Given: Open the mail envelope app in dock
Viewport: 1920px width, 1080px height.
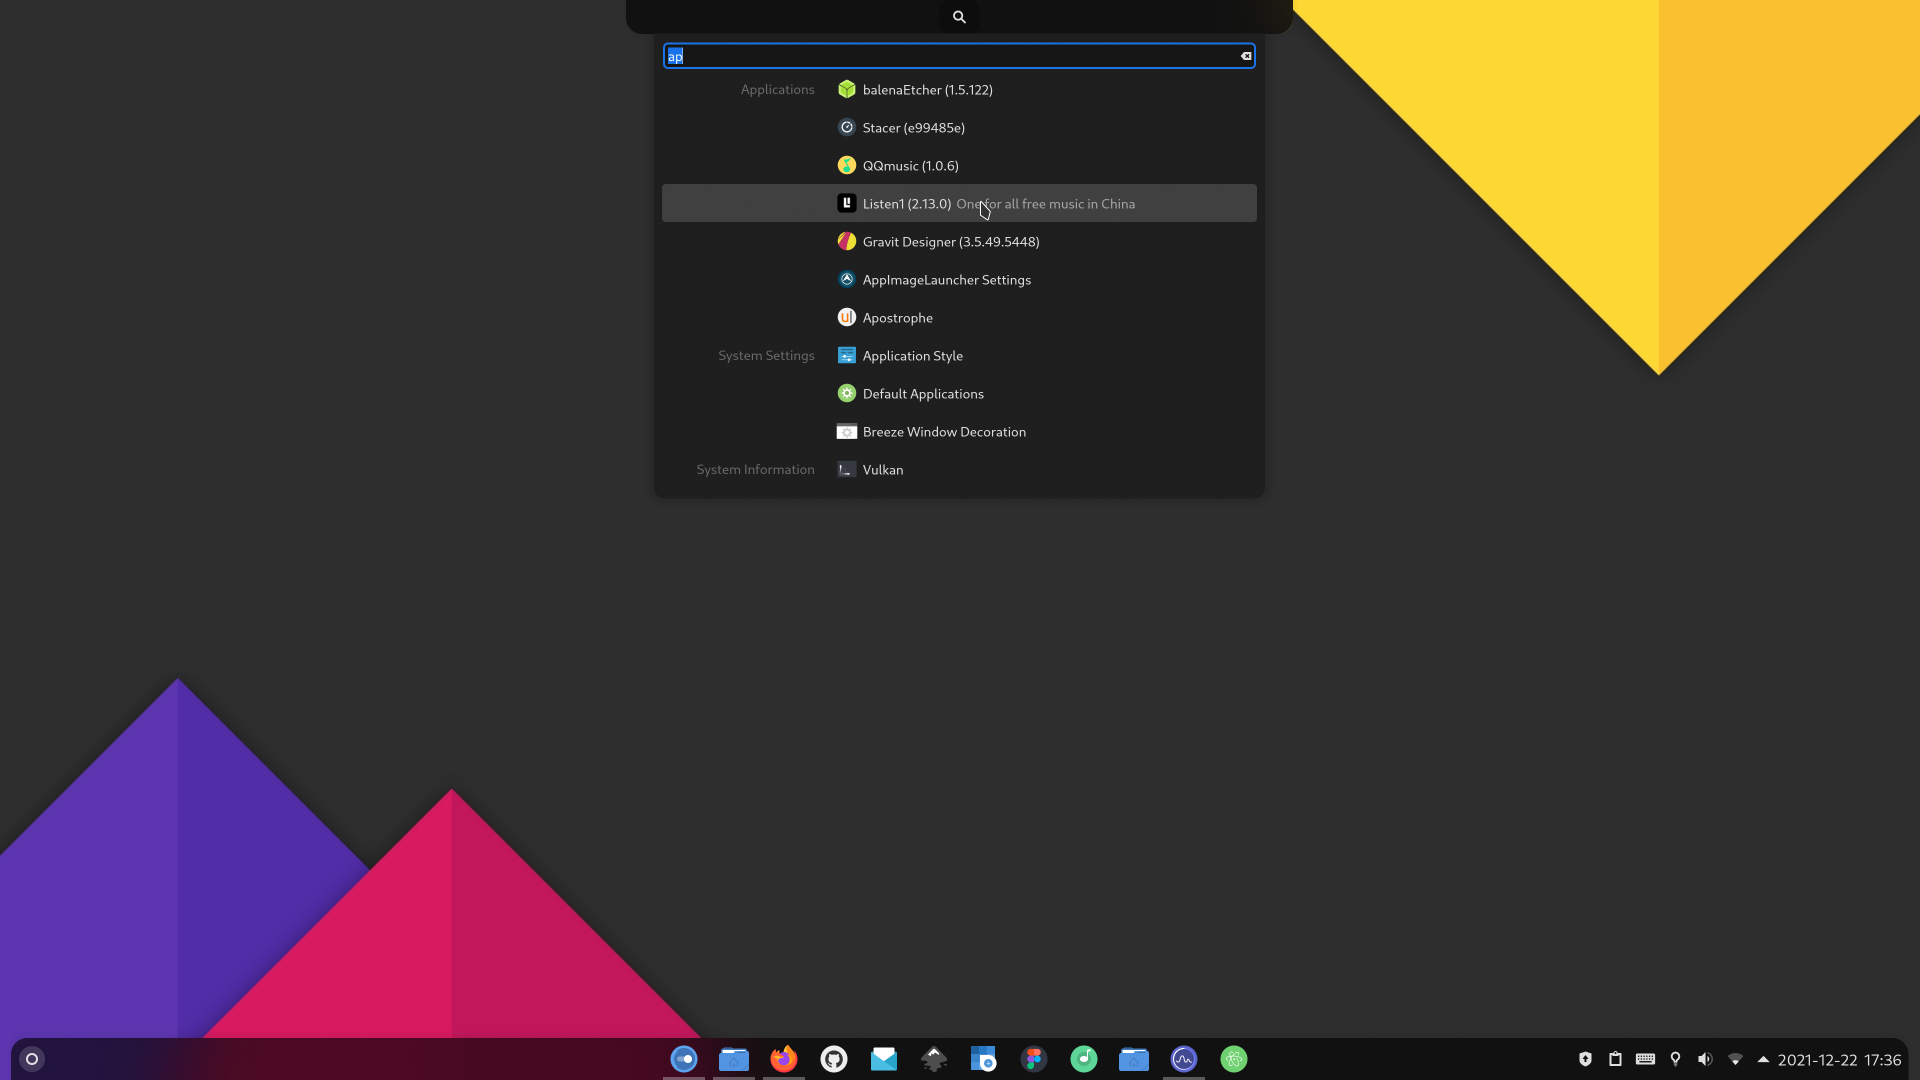Looking at the screenshot, I should (x=884, y=1059).
